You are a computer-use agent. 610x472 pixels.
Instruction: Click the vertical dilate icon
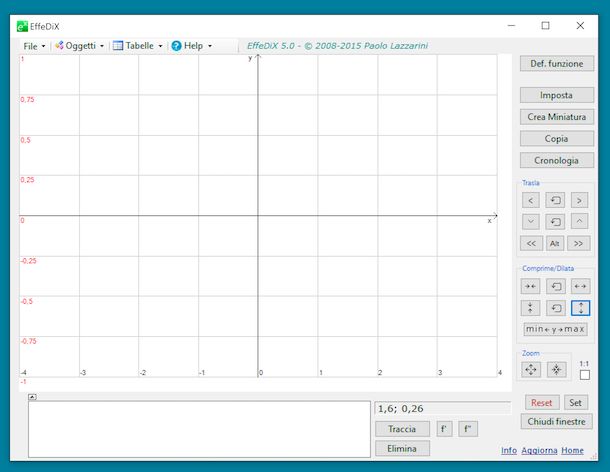point(580,308)
